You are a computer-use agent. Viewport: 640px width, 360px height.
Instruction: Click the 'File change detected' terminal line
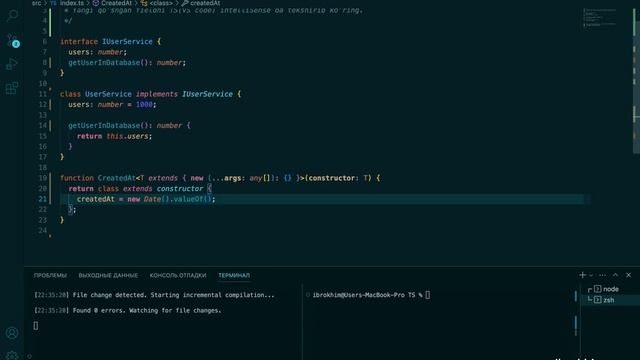click(154, 295)
